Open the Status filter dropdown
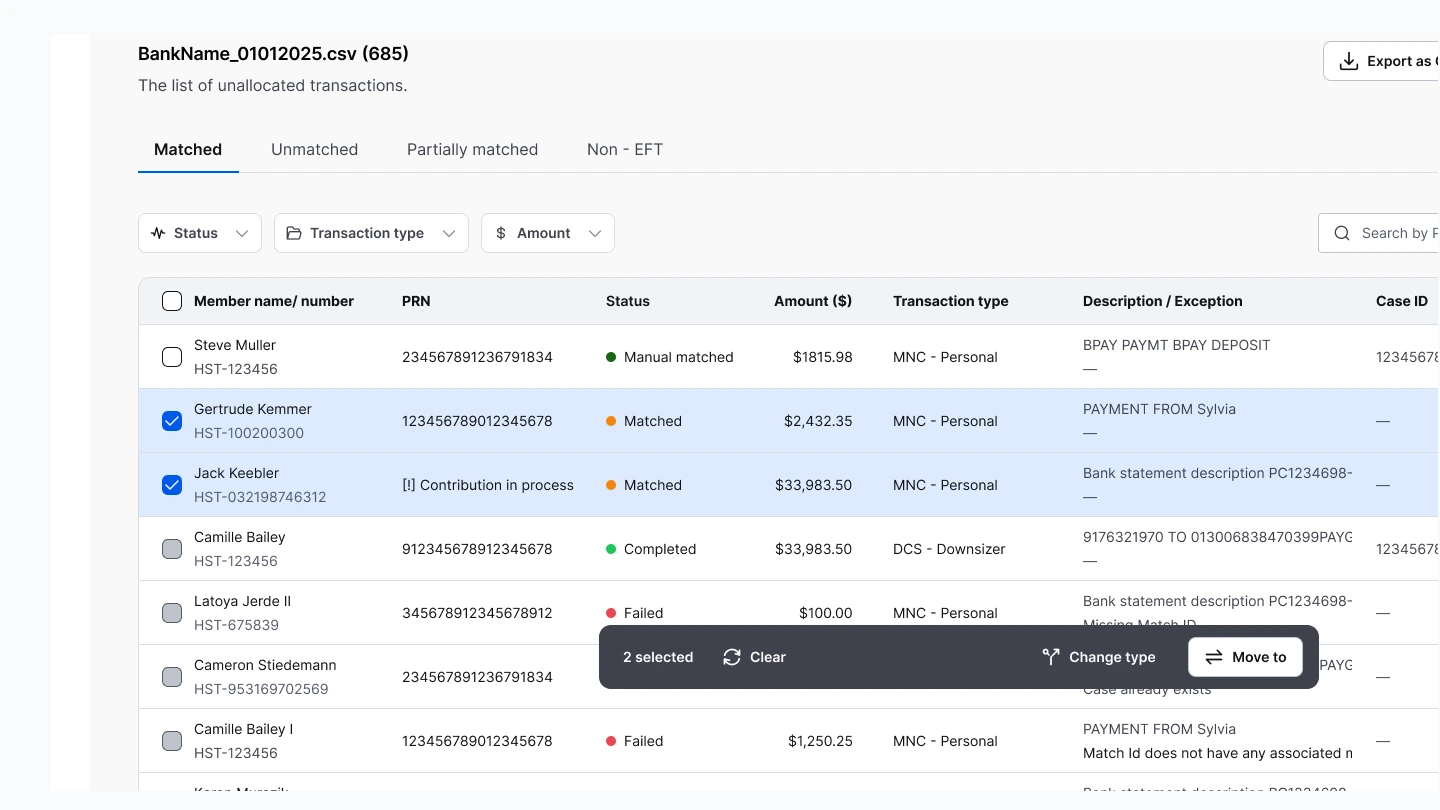Image resolution: width=1440 pixels, height=810 pixels. pyautogui.click(x=200, y=233)
